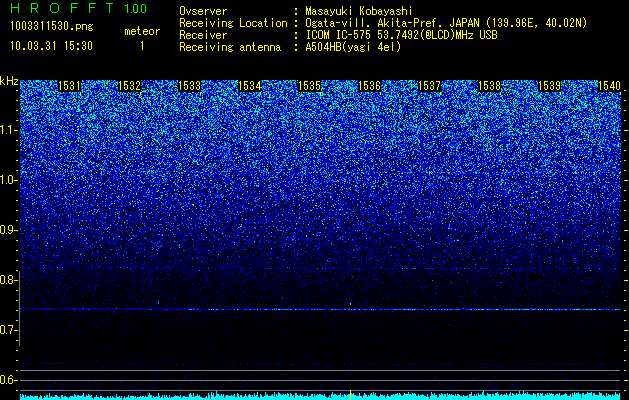Click the 1532 time marker
629x400 pixels.
click(x=130, y=86)
